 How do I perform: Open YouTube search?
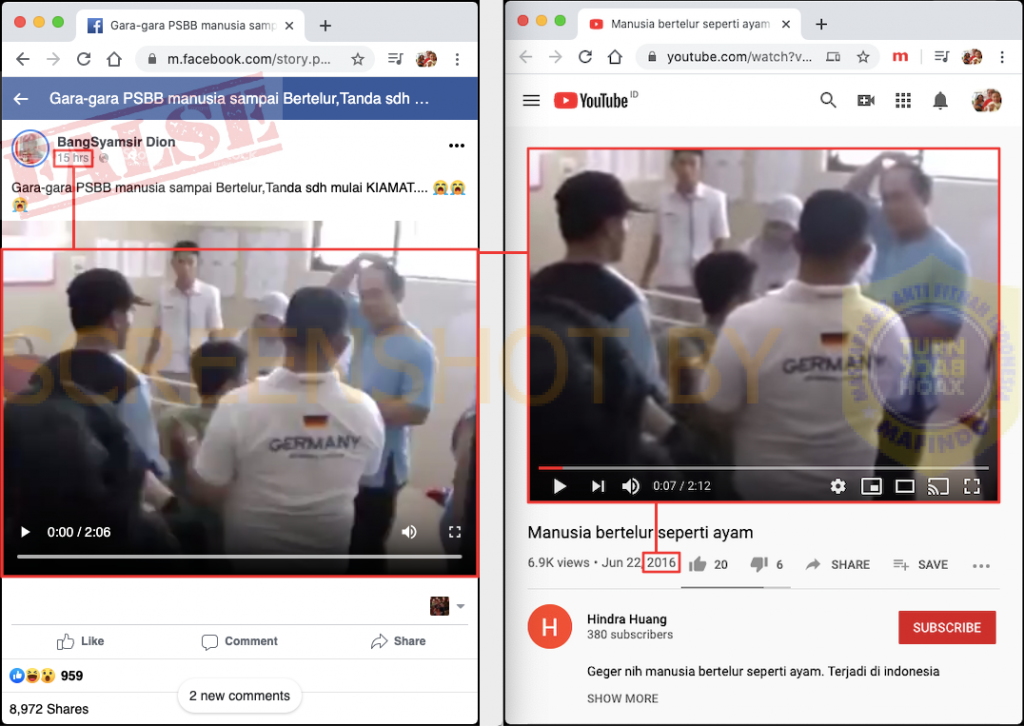(x=828, y=101)
